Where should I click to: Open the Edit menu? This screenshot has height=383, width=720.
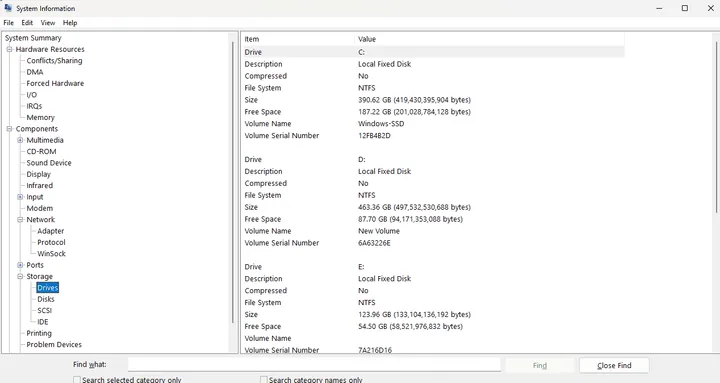click(27, 23)
